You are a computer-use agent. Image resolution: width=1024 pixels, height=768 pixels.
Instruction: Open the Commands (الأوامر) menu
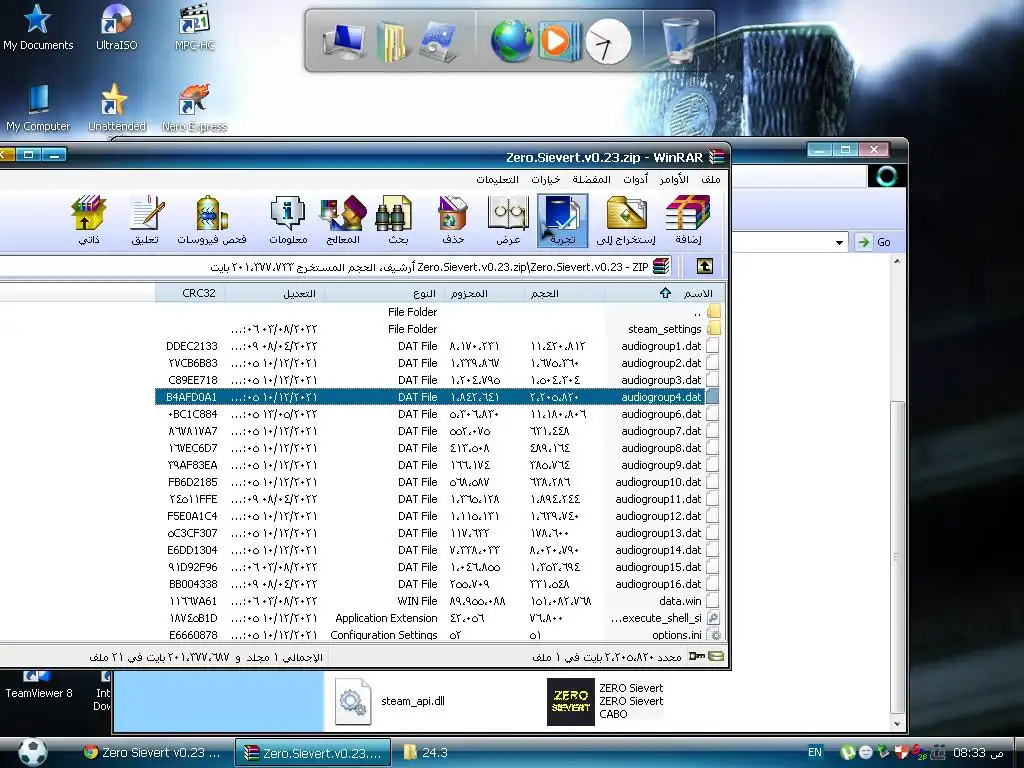click(674, 179)
